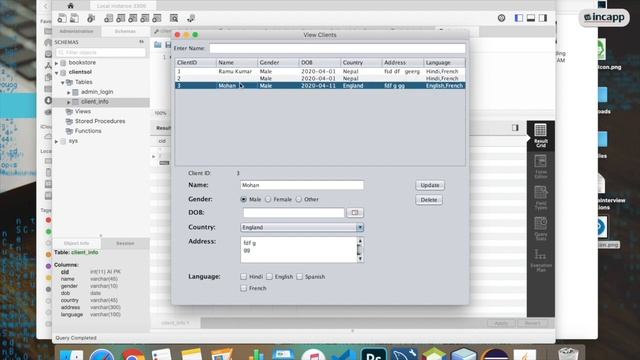Open MySQL Workbench home screen icon
This screenshot has height=360, width=640.
(71, 6)
